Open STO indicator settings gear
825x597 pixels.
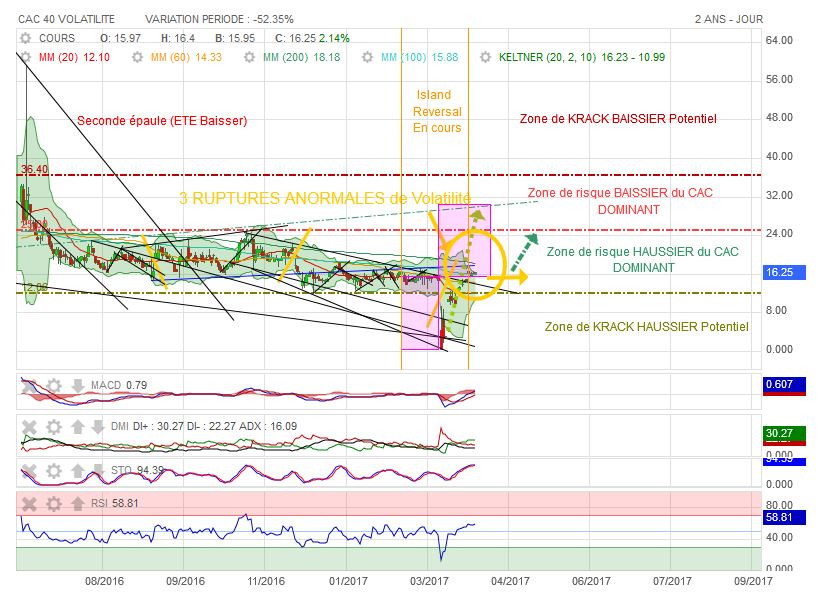tap(54, 470)
